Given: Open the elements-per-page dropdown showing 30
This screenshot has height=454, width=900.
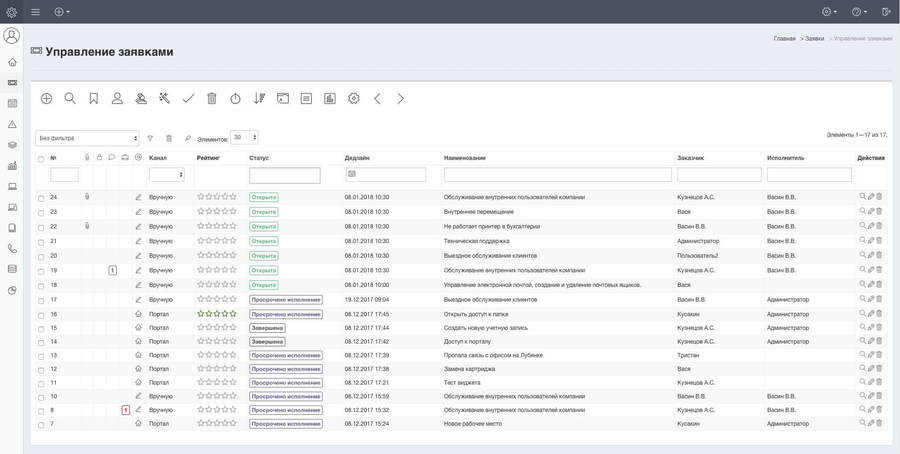Looking at the screenshot, I should 244,138.
